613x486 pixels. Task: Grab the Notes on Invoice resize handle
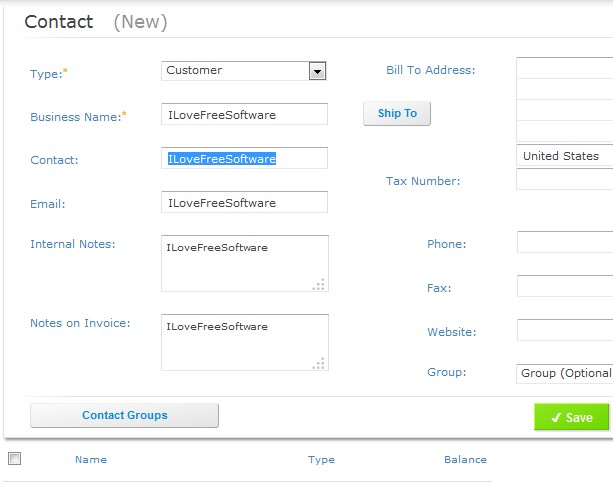(319, 363)
